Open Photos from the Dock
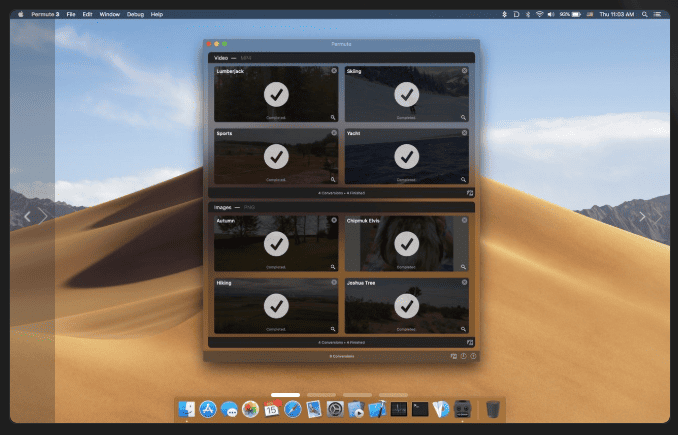 point(250,409)
